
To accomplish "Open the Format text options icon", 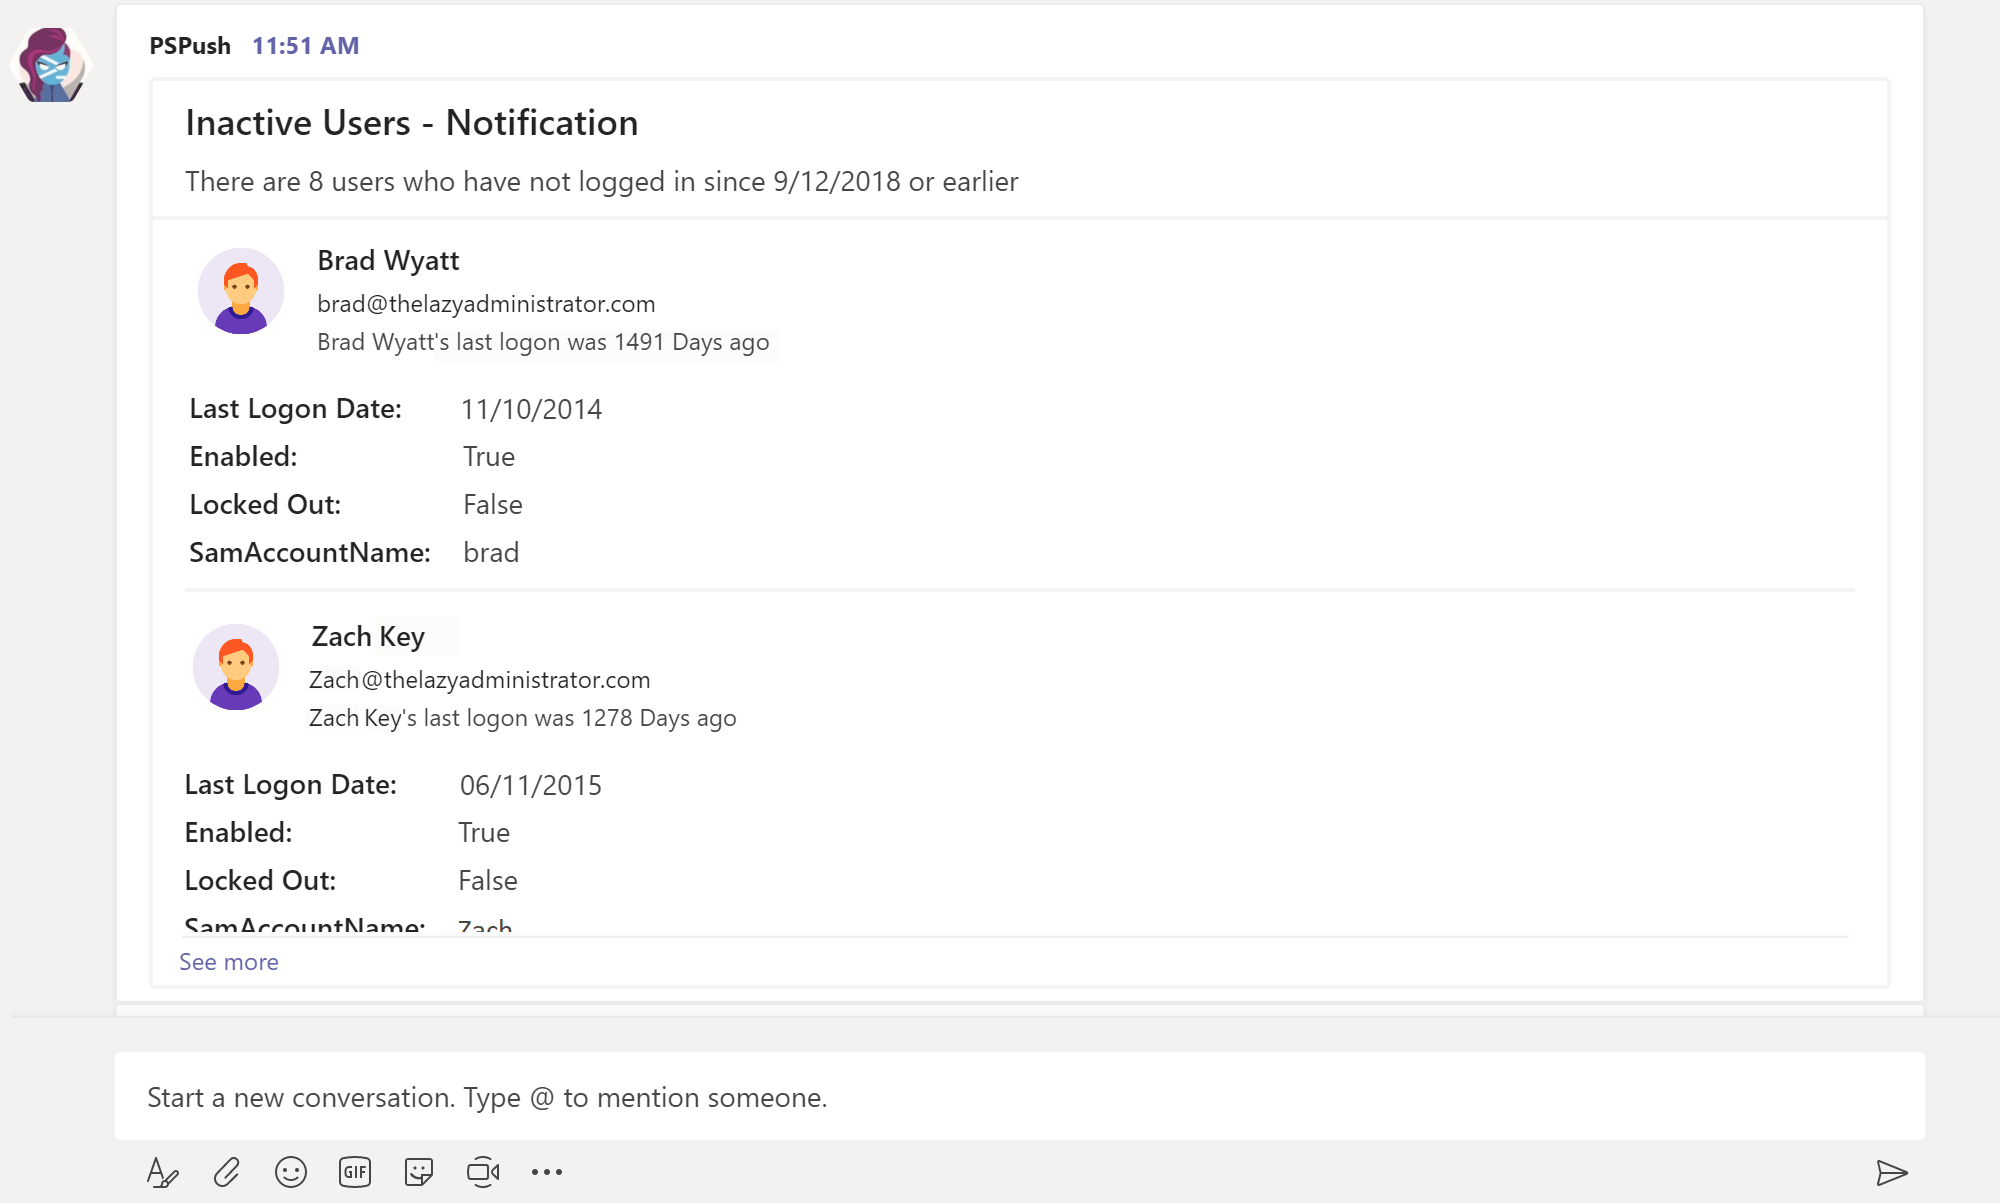I will click(162, 1172).
